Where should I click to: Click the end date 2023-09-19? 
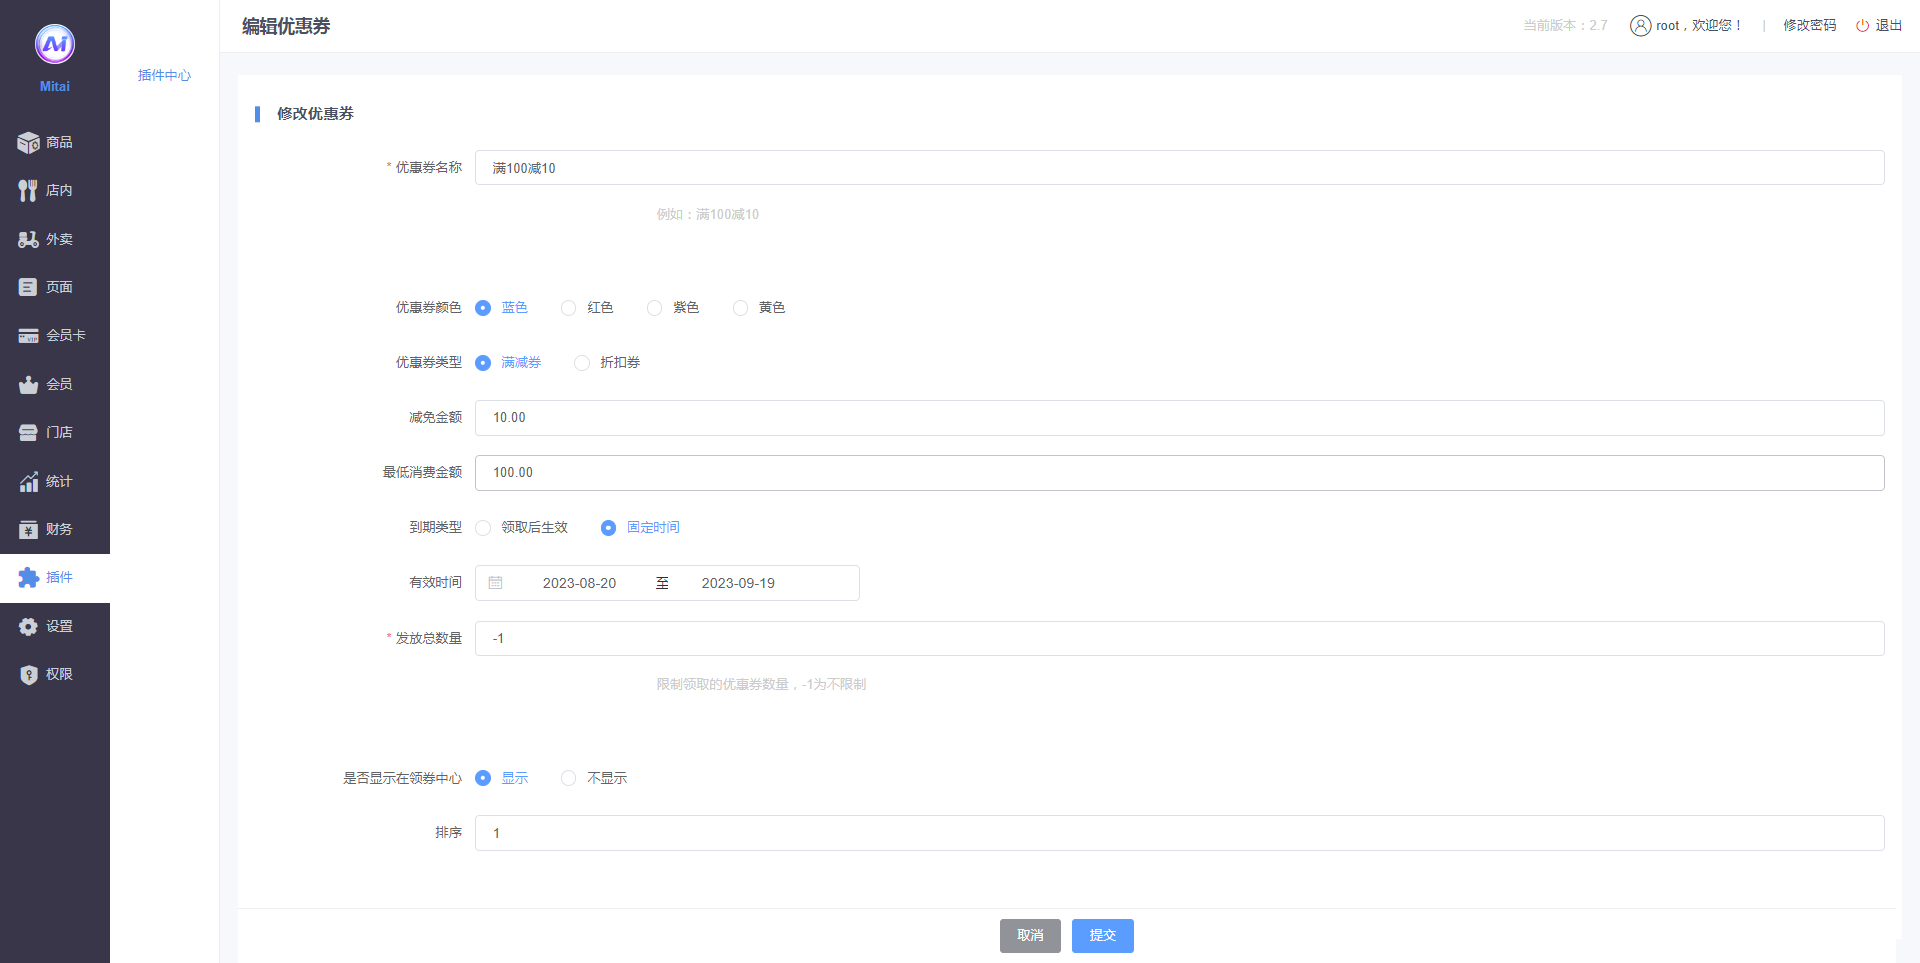(738, 583)
